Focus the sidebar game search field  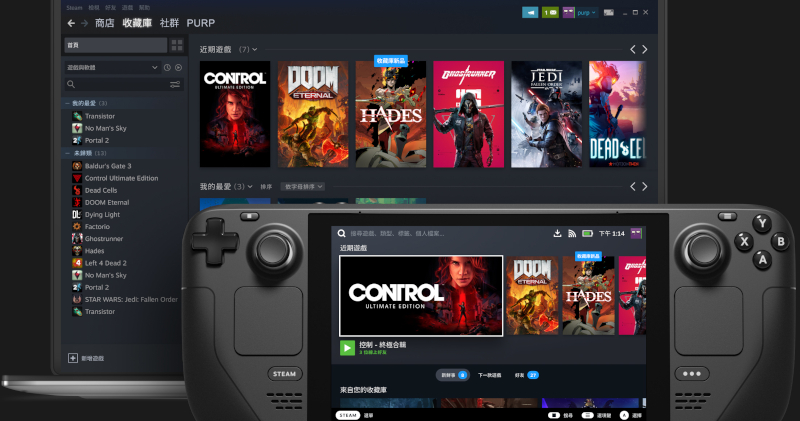click(x=123, y=84)
